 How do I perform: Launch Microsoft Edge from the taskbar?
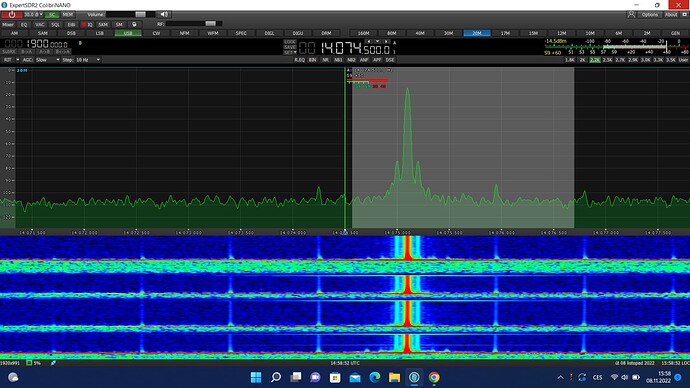point(374,377)
